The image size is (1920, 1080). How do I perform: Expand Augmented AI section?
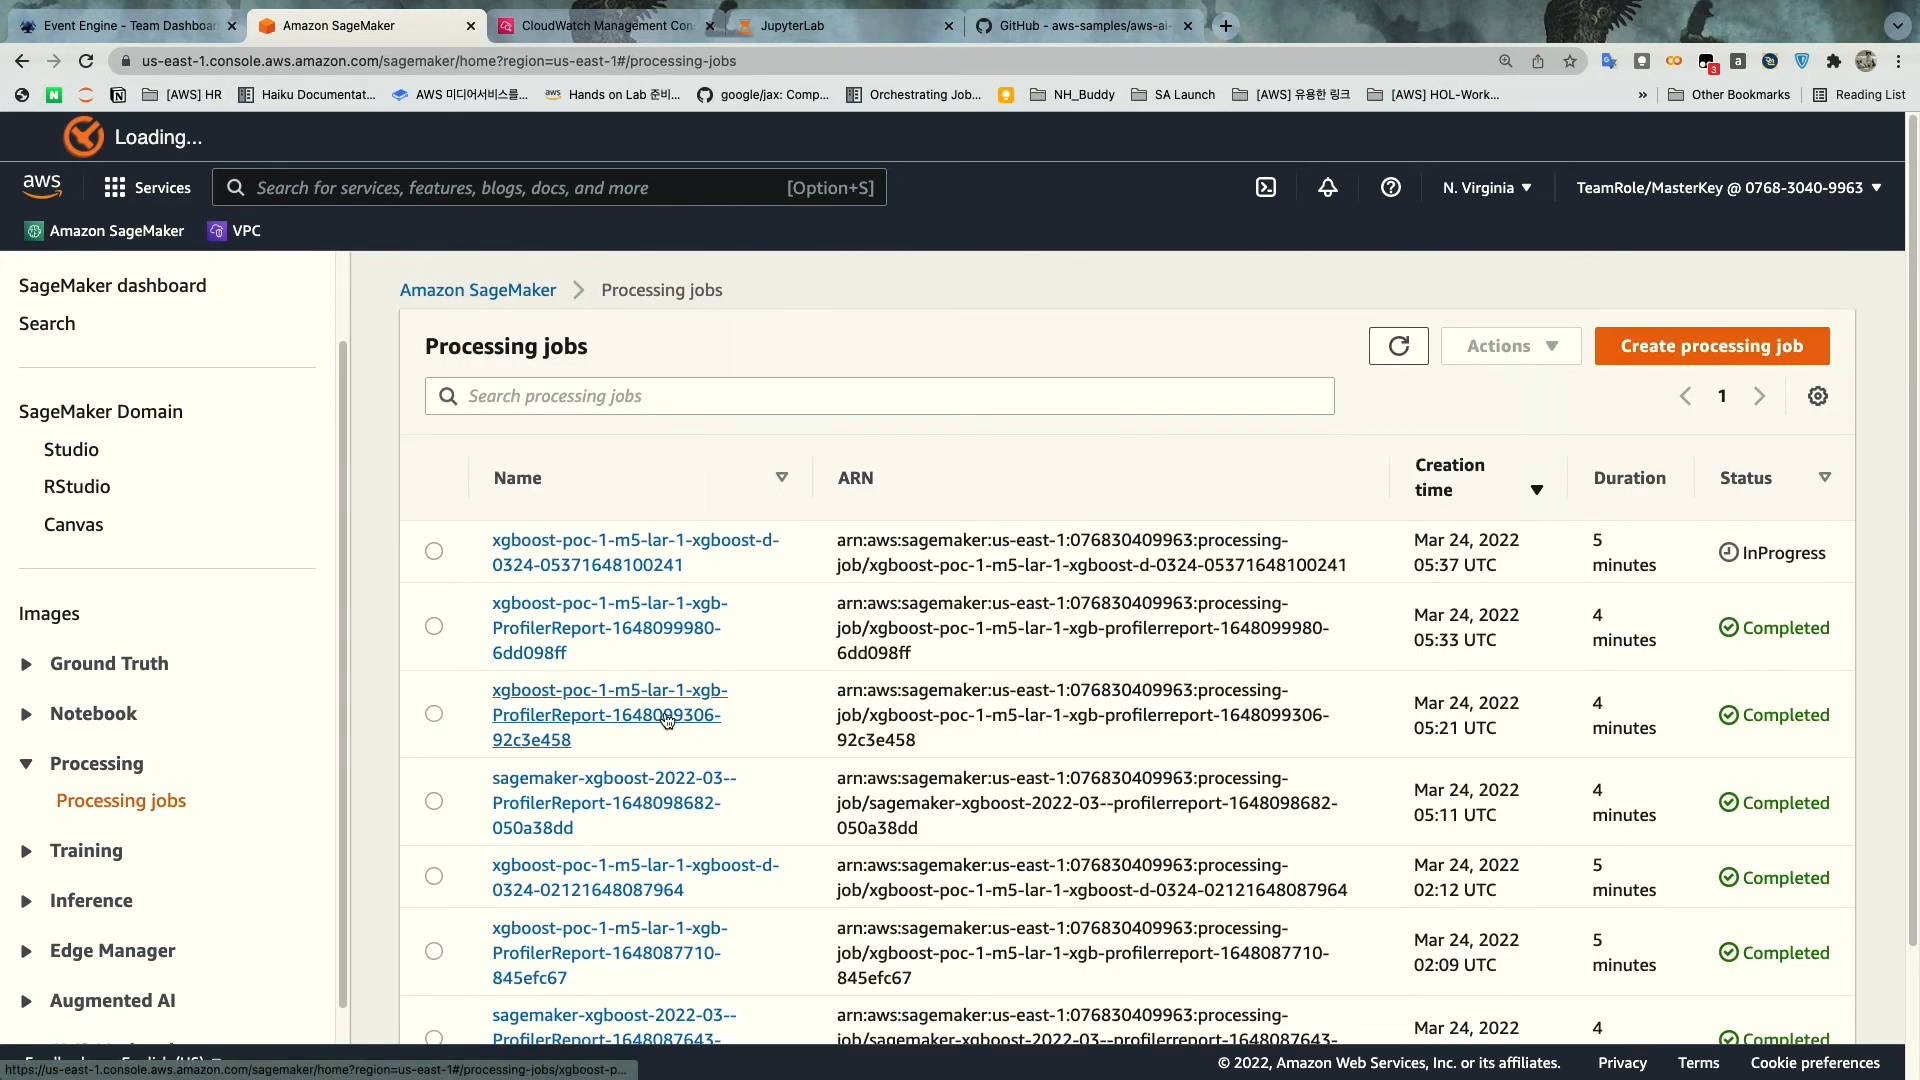26,1001
